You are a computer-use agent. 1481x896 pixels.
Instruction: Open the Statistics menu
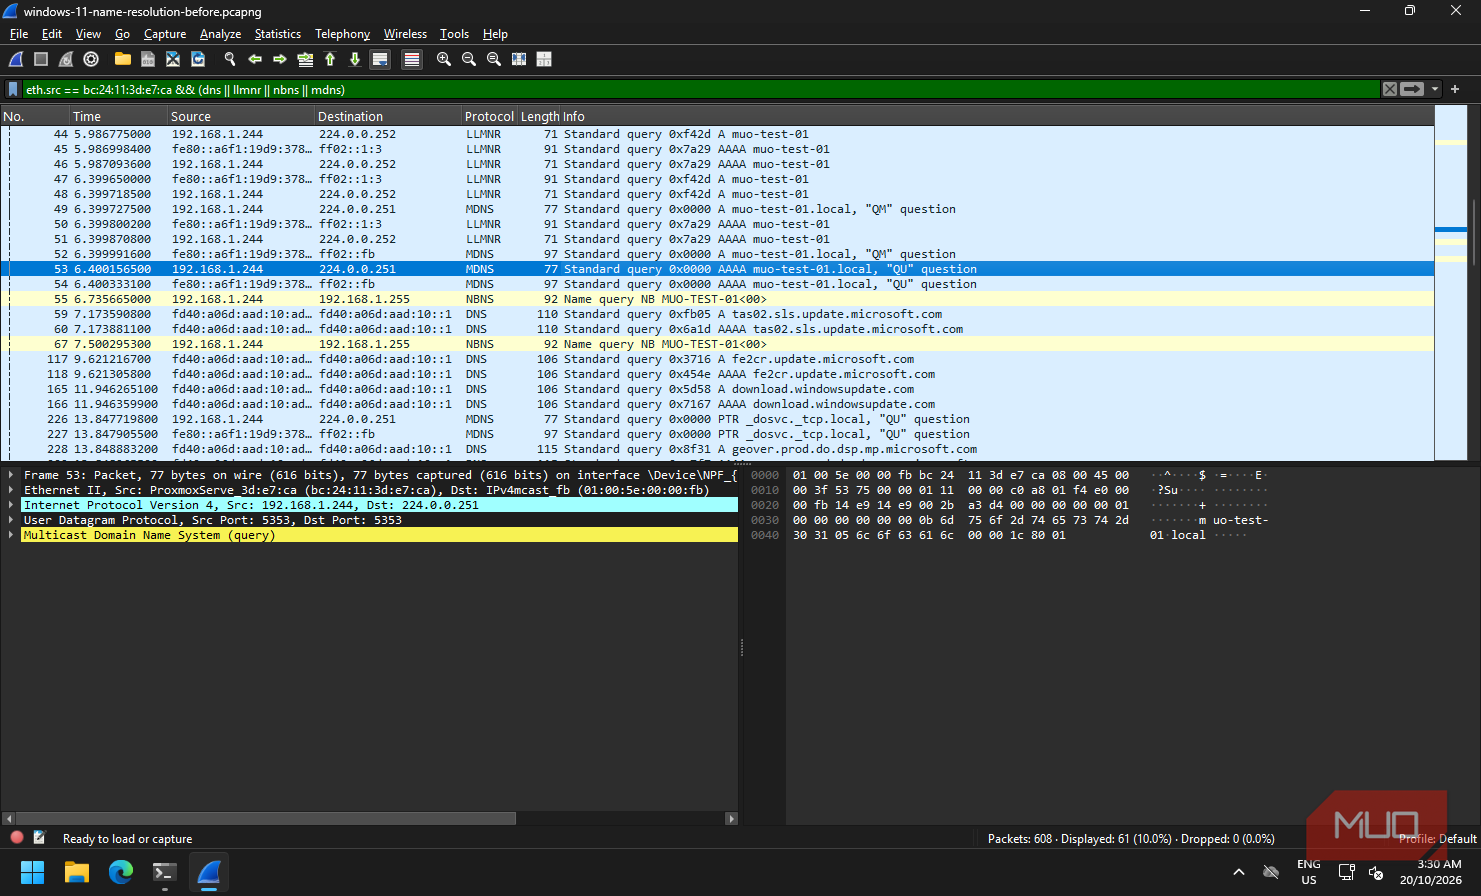click(278, 34)
